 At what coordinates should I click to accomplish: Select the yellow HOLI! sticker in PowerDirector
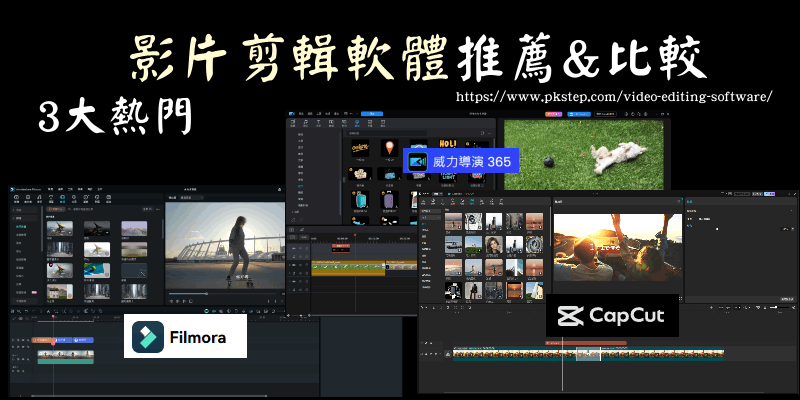tap(447, 143)
